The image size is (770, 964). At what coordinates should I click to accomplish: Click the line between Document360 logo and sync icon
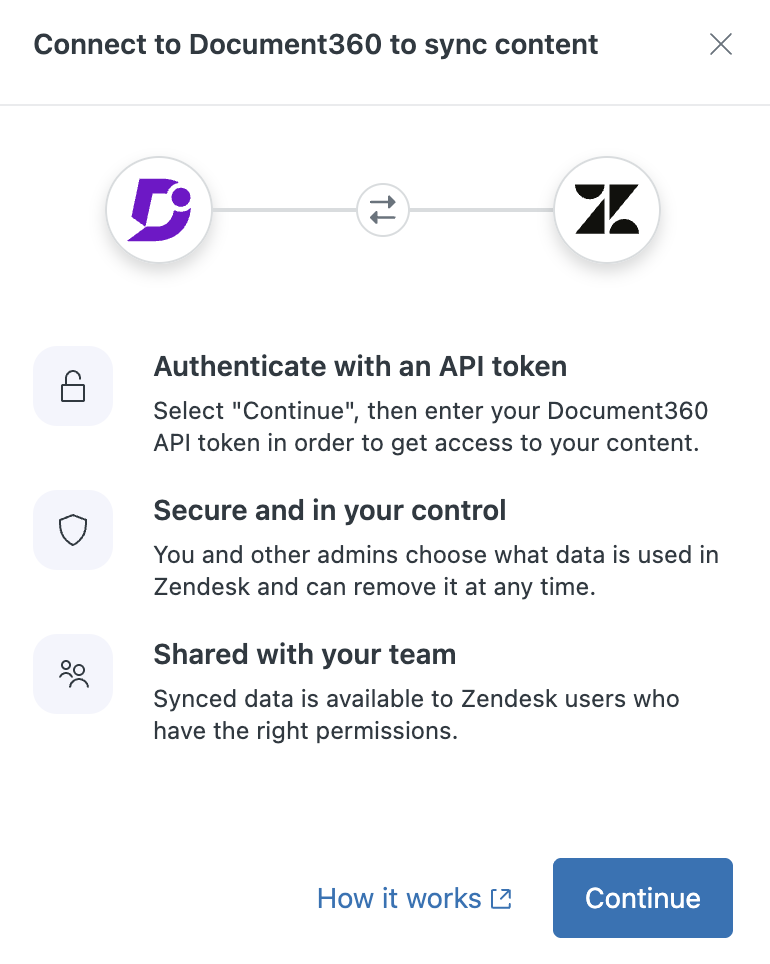284,210
